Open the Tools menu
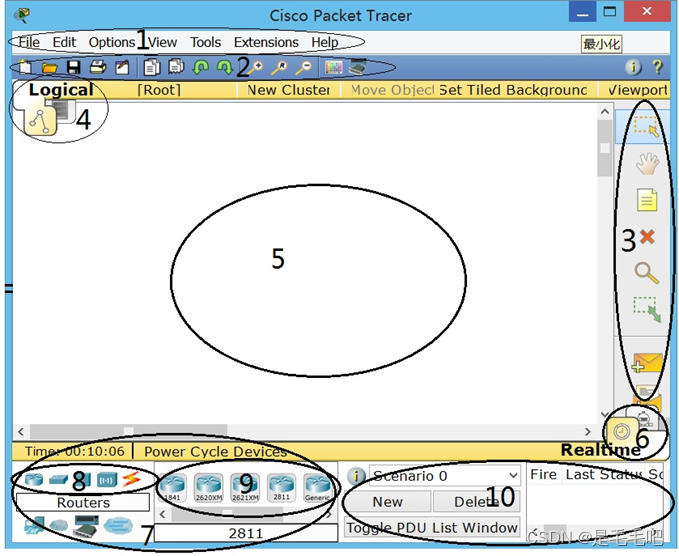Screen dimensions: 679x556 tap(205, 42)
